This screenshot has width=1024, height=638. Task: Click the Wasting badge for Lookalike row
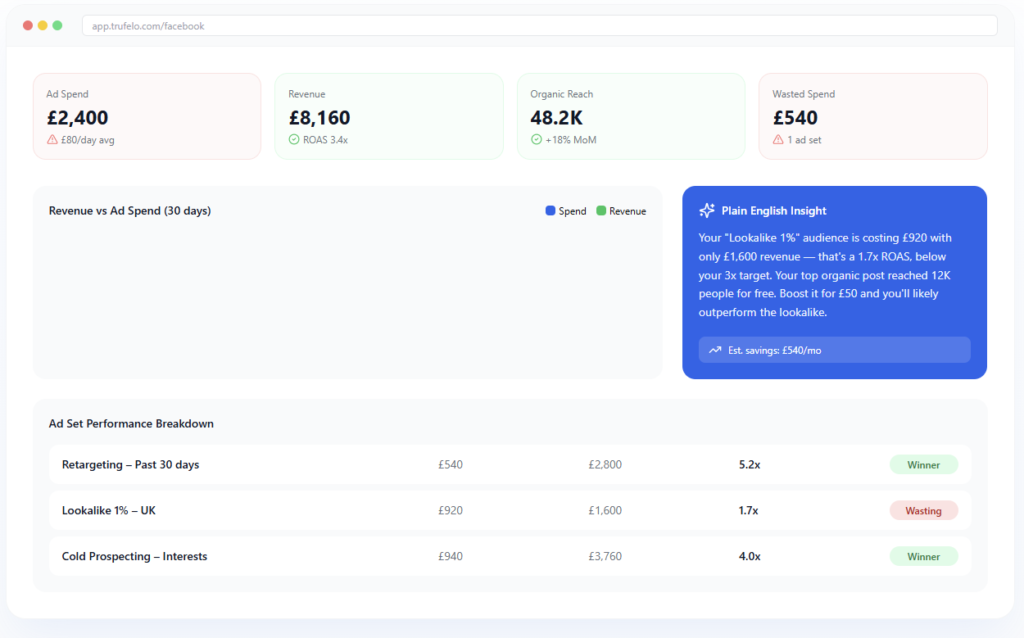[923, 511]
